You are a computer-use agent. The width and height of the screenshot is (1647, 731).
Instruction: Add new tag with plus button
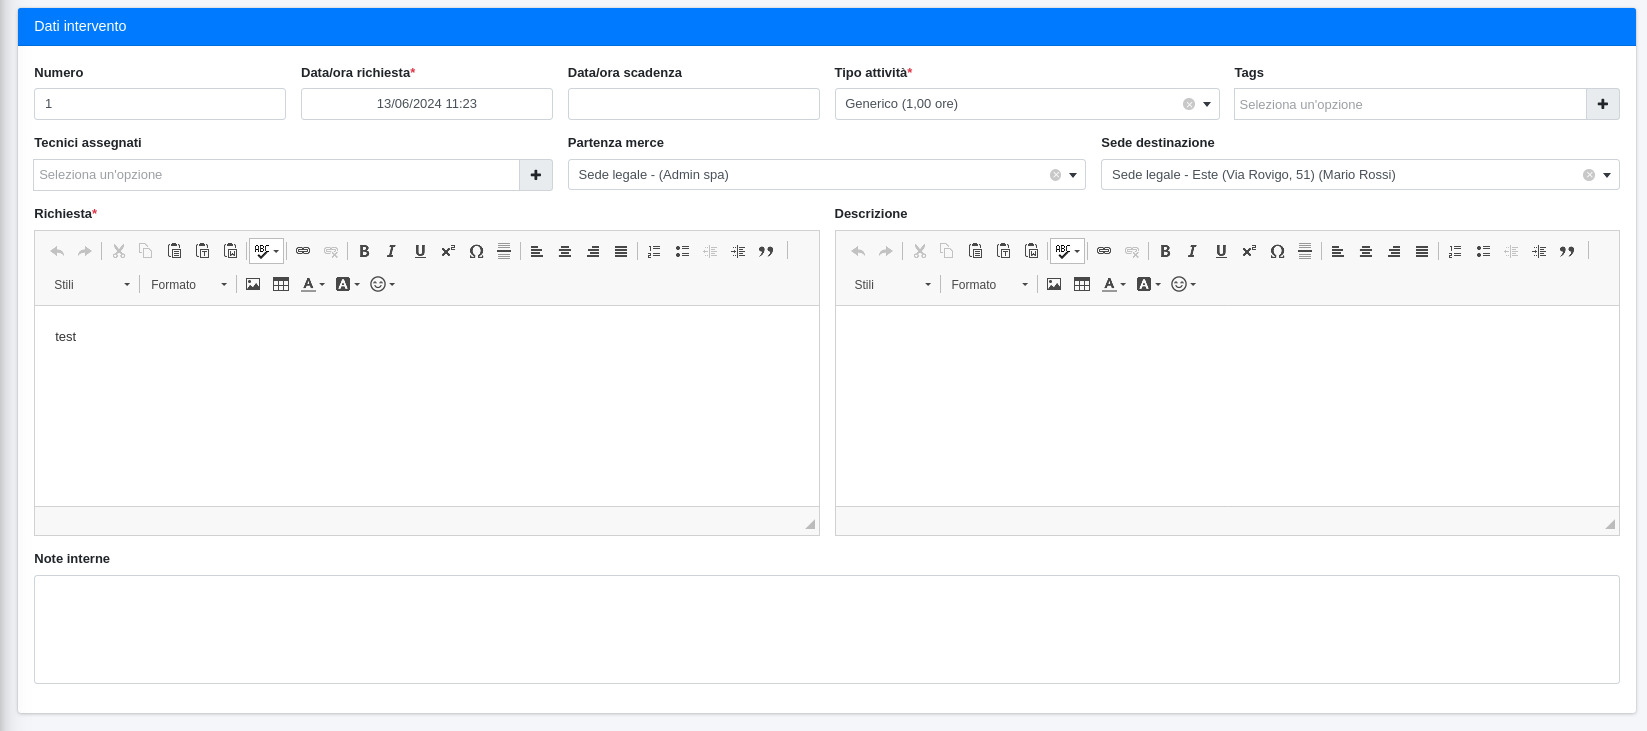point(1602,104)
